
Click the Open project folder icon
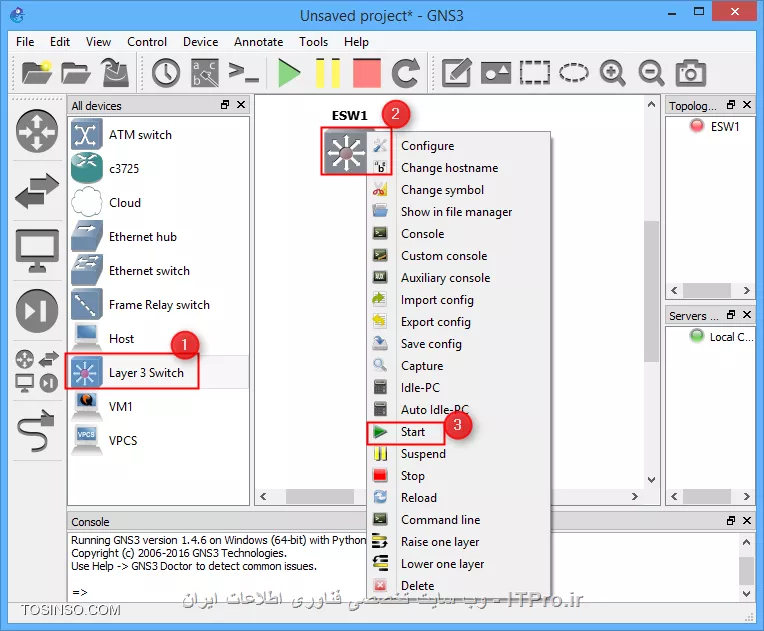[76, 73]
